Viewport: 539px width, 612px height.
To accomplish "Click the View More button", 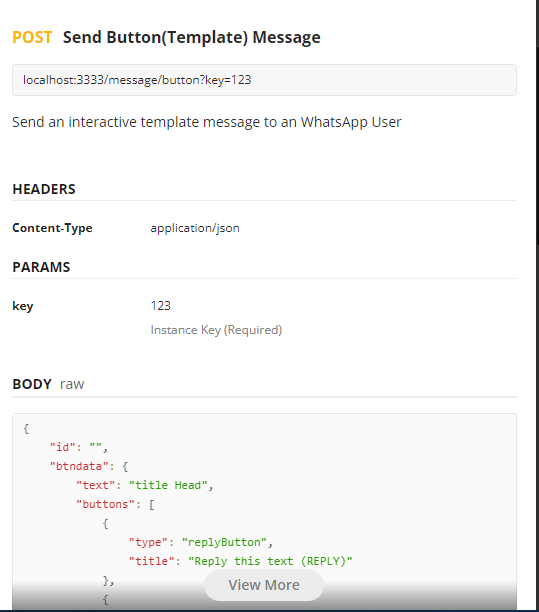I will (264, 585).
